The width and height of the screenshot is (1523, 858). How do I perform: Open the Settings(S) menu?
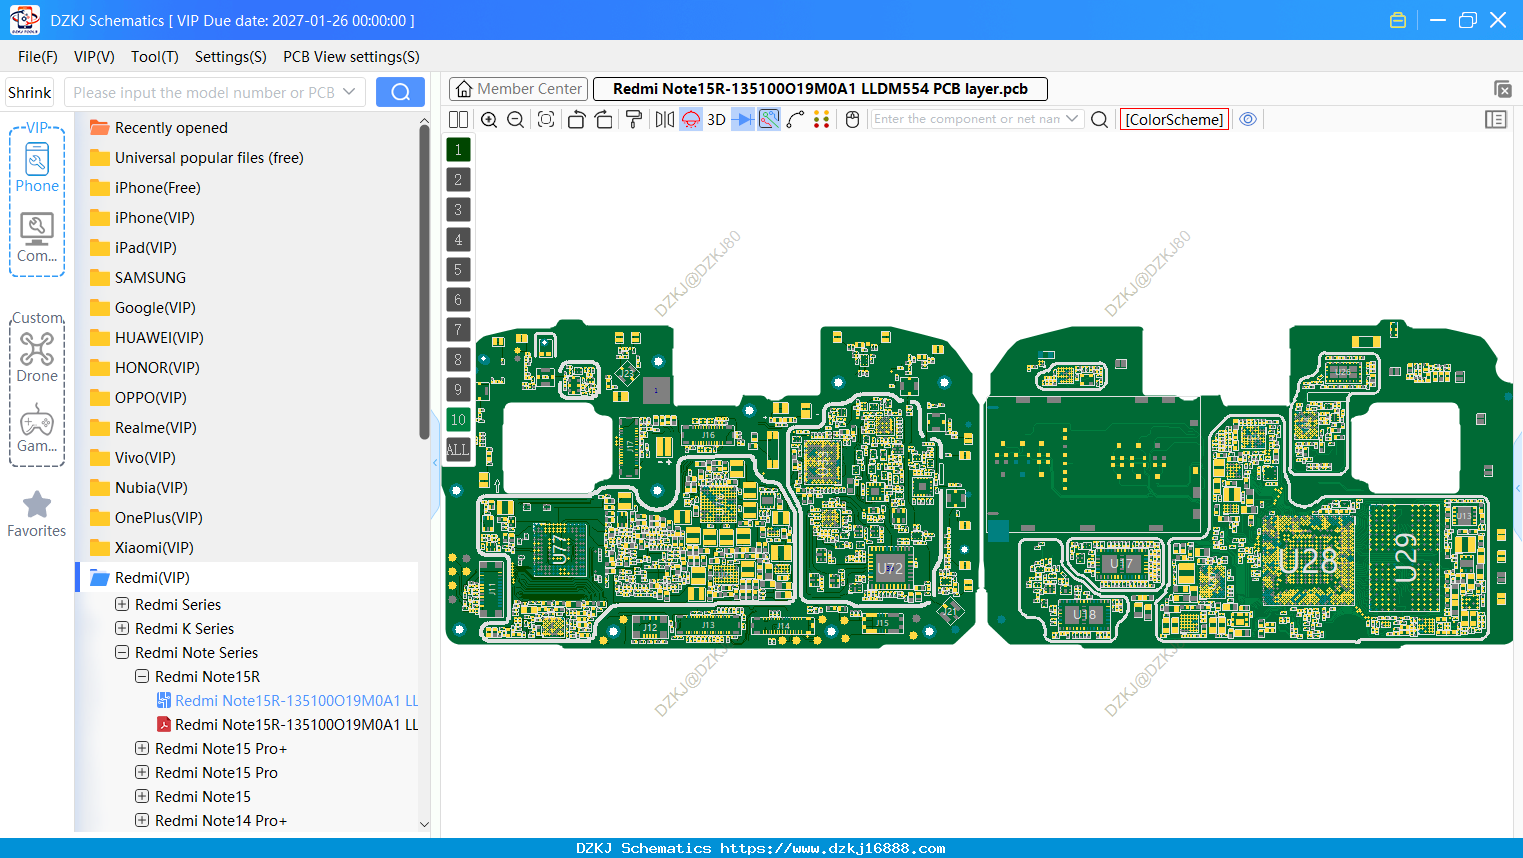coord(231,57)
